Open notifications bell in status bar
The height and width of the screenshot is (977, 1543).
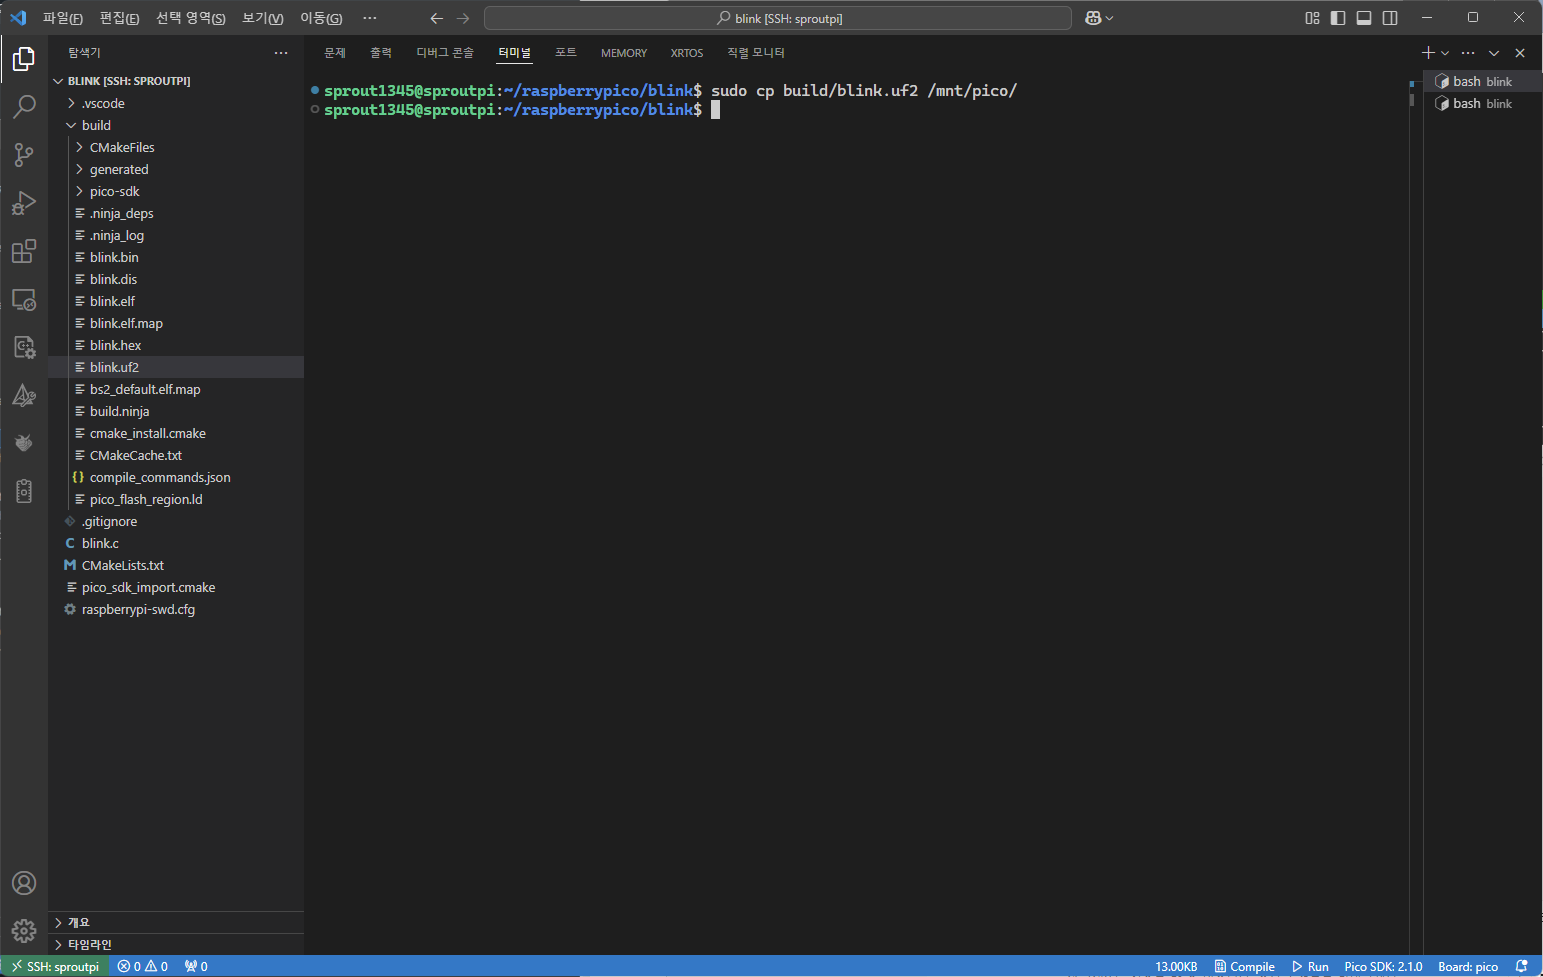point(1521,966)
